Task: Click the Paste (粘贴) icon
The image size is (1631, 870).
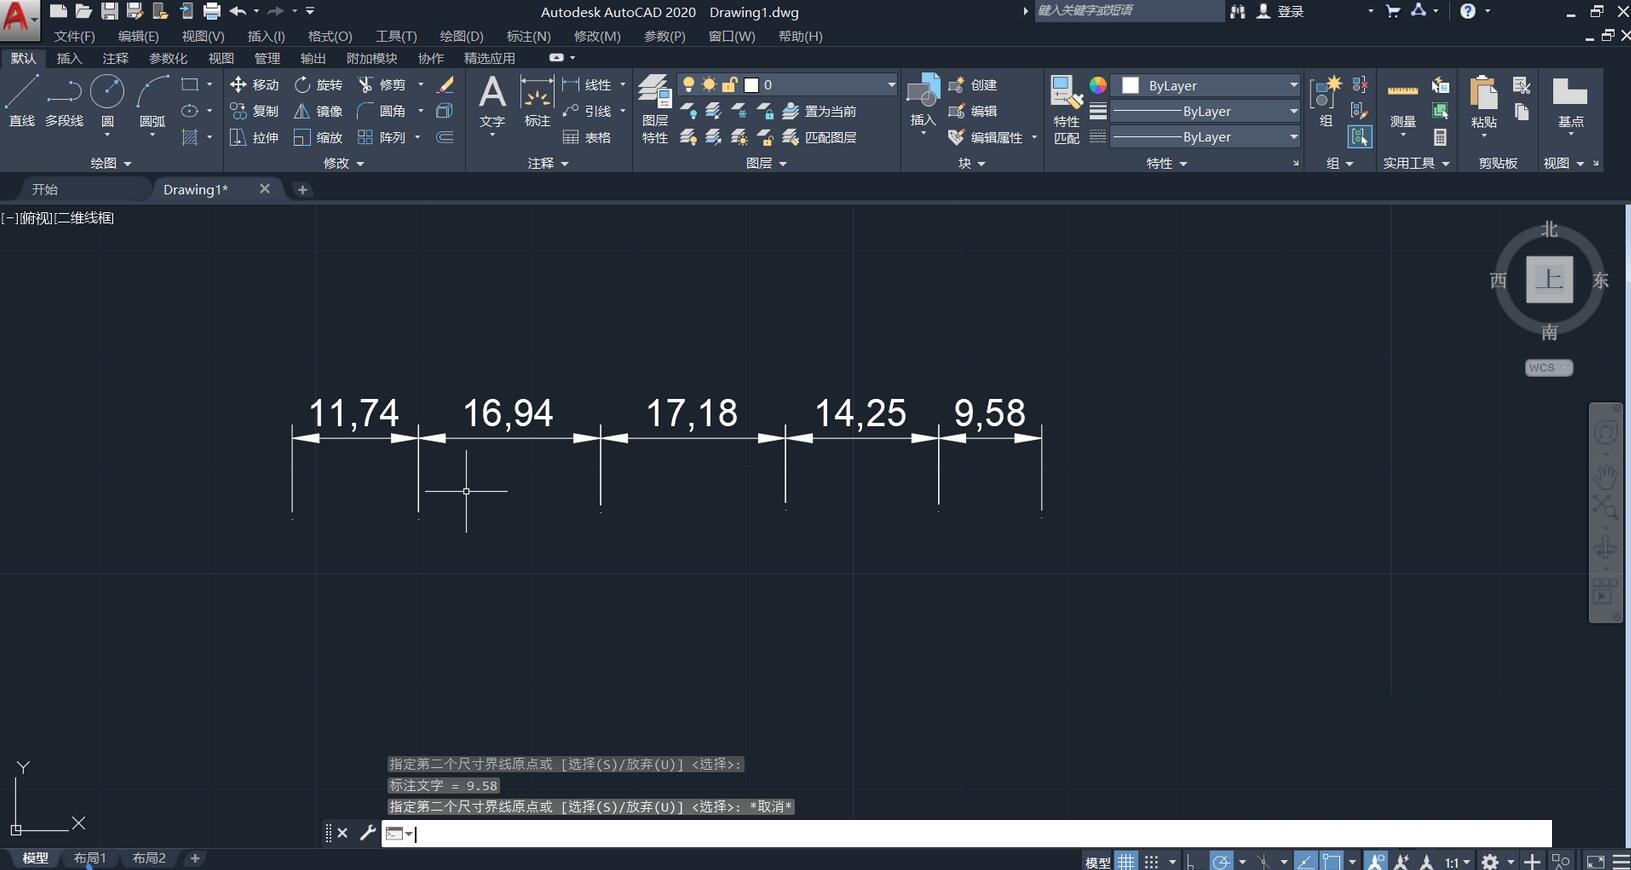Action: click(1484, 102)
